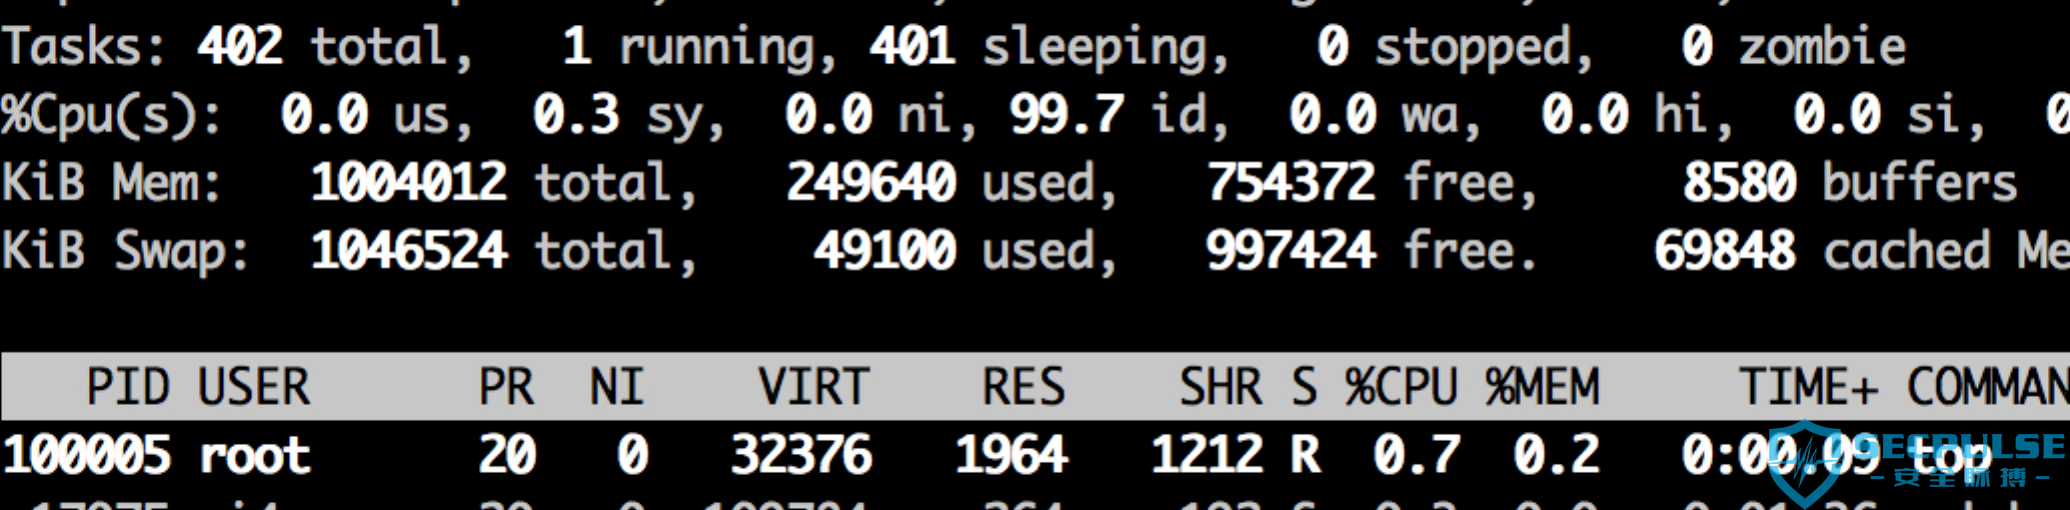This screenshot has height=510, width=2070.
Task: Click the '%MEM' column header
Action: [x=1542, y=387]
